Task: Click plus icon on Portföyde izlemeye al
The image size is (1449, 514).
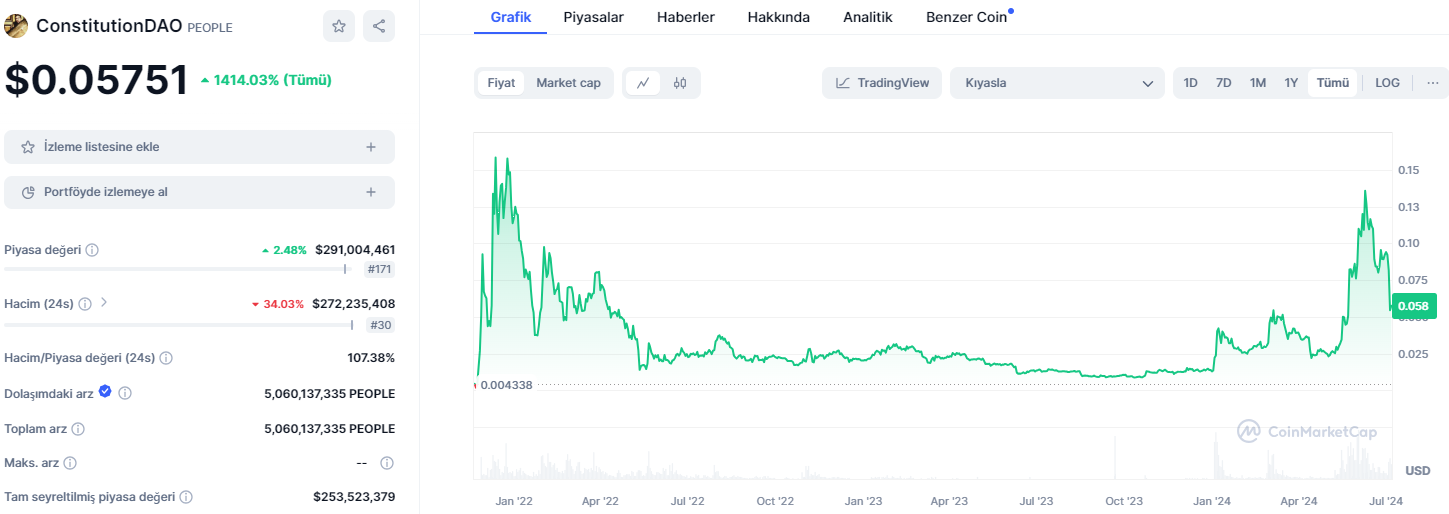Action: click(x=371, y=192)
